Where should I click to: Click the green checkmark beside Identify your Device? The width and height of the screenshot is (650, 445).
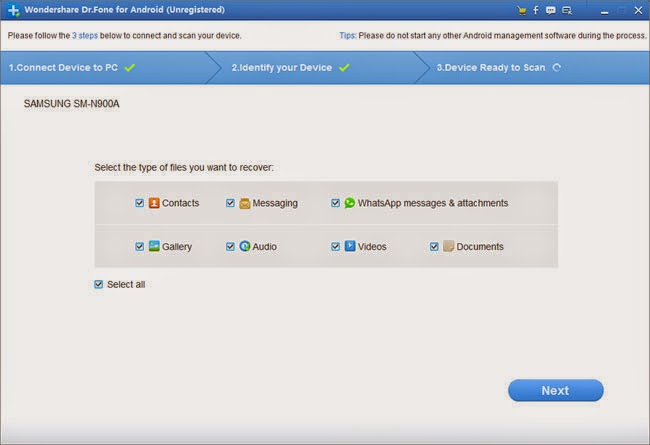(x=344, y=67)
